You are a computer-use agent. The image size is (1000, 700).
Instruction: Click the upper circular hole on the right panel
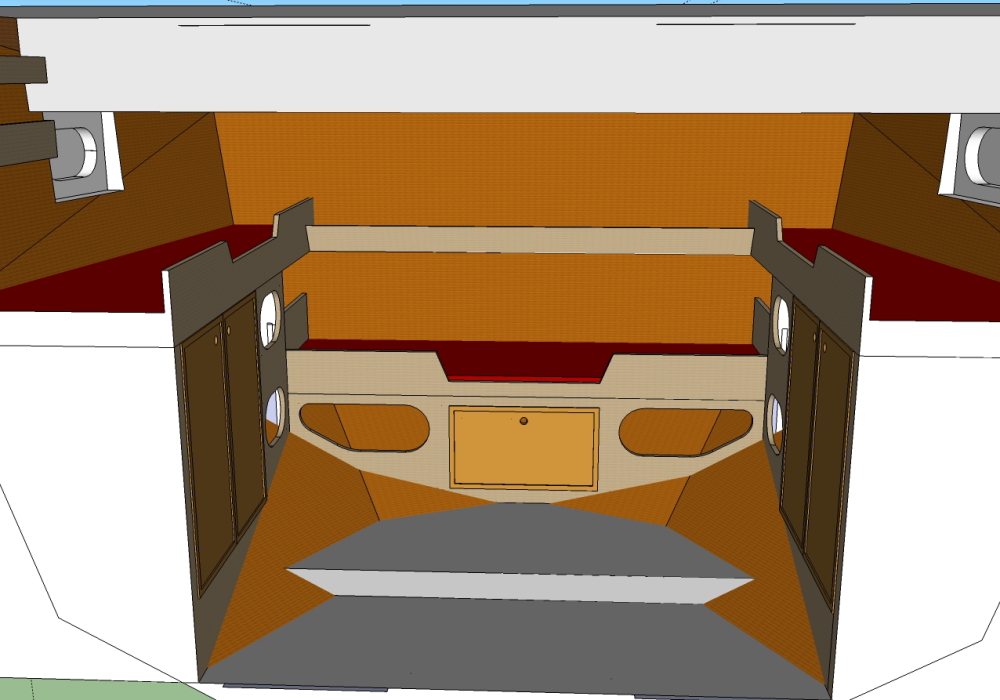click(x=781, y=324)
